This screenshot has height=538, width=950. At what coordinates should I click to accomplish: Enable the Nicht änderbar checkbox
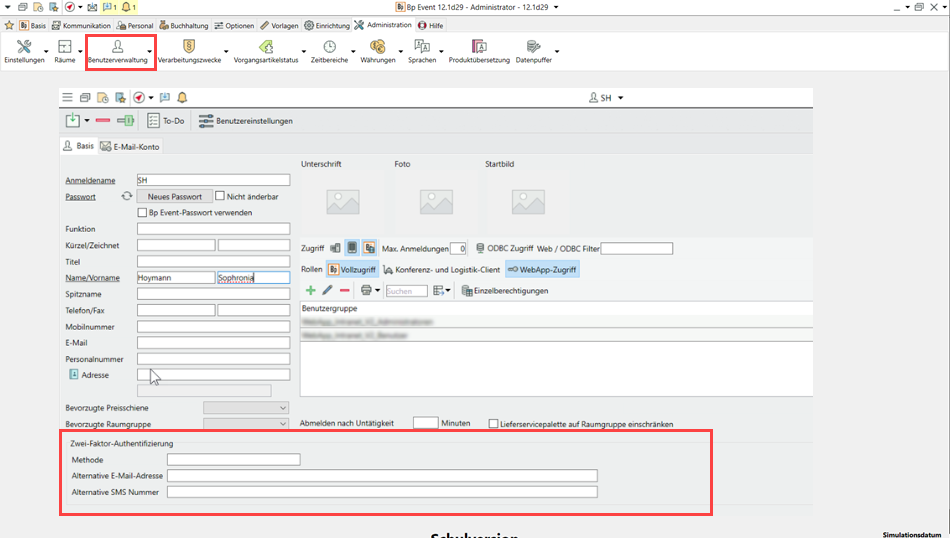[x=220, y=197]
